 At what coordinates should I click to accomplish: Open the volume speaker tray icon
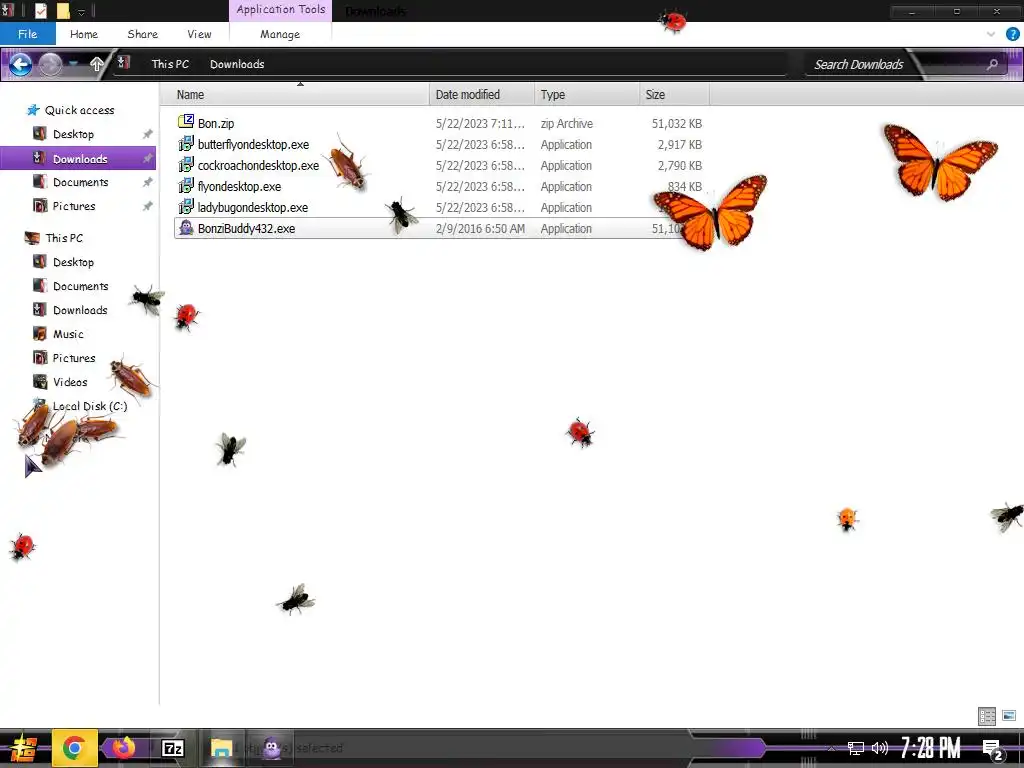click(x=880, y=748)
